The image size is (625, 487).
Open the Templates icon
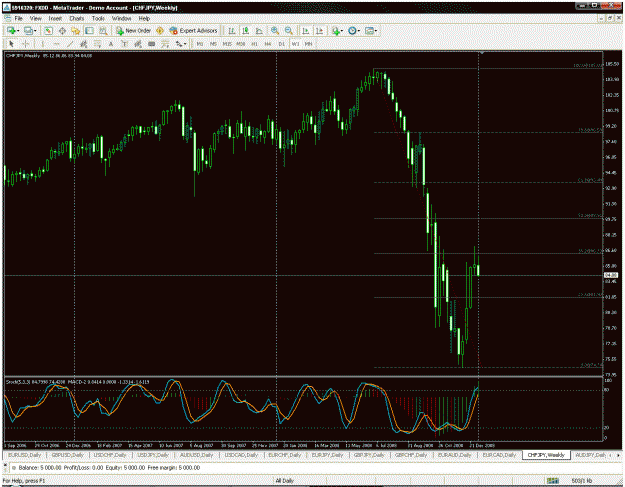(x=369, y=31)
